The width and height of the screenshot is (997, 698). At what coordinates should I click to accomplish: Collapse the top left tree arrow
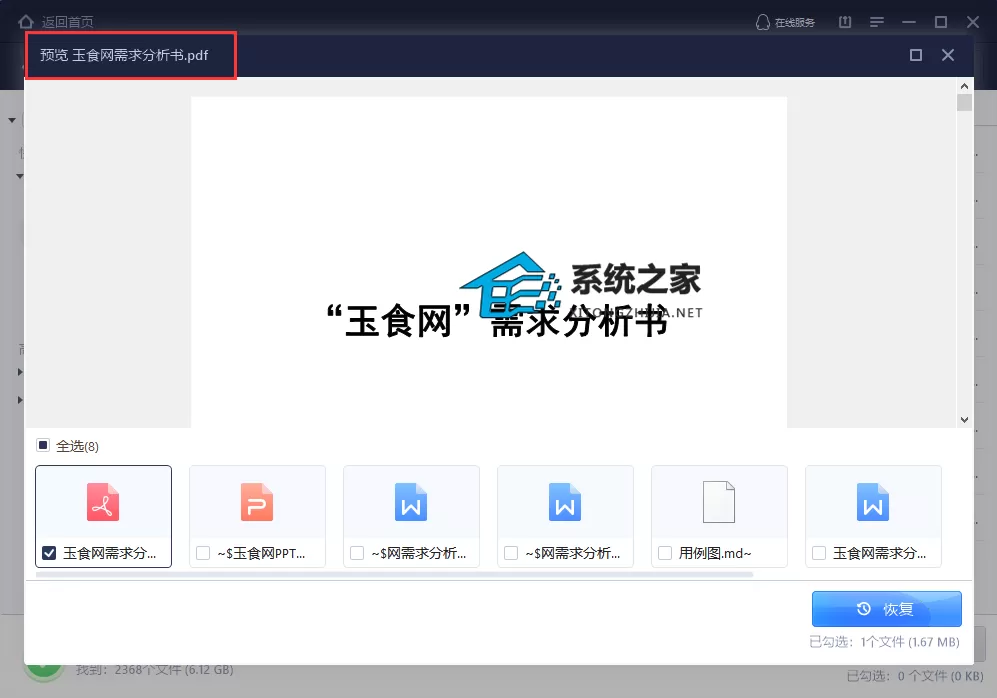click(11, 120)
